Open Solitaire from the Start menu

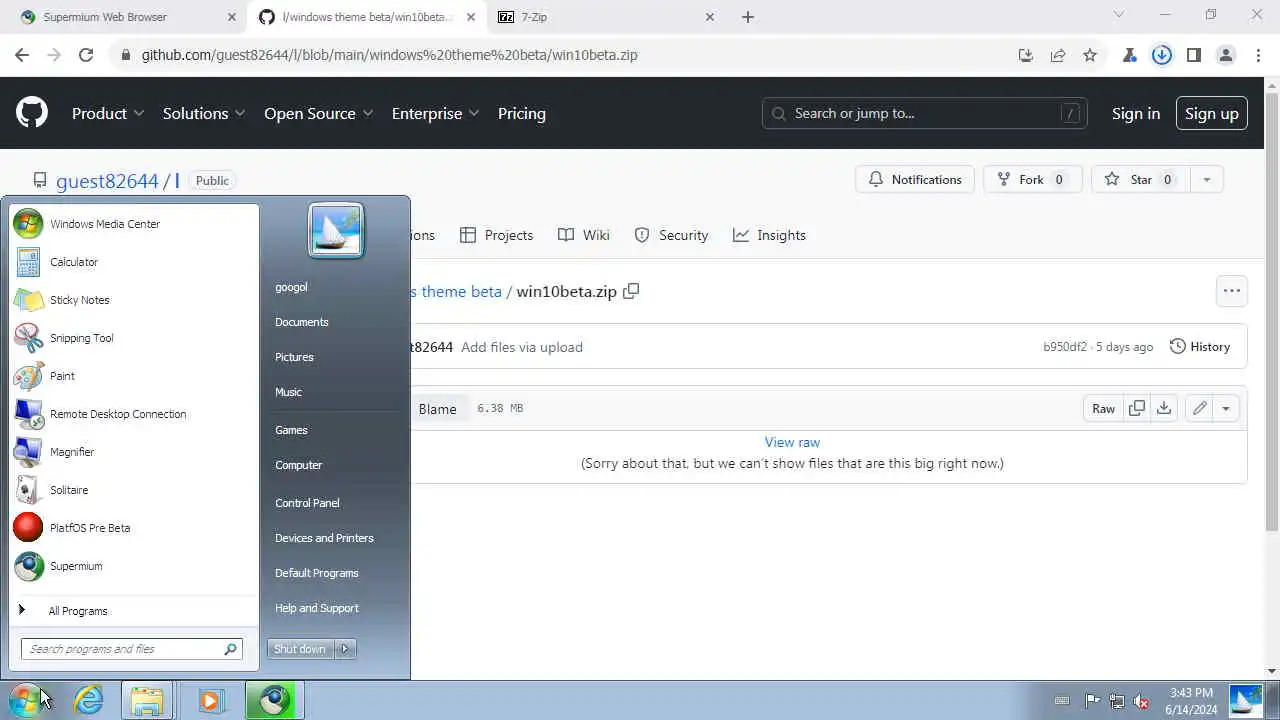[x=134, y=490]
